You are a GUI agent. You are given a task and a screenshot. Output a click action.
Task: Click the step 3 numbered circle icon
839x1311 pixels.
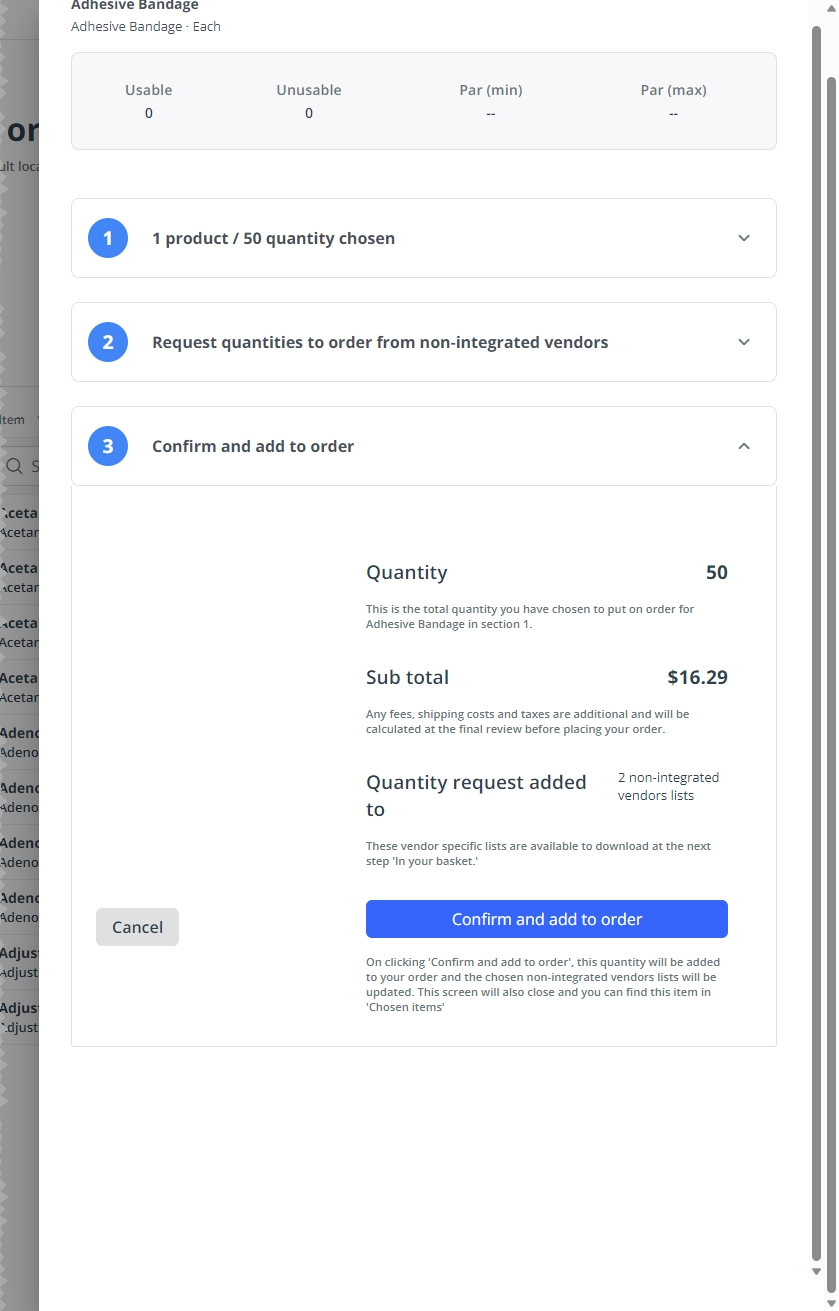[x=108, y=446]
